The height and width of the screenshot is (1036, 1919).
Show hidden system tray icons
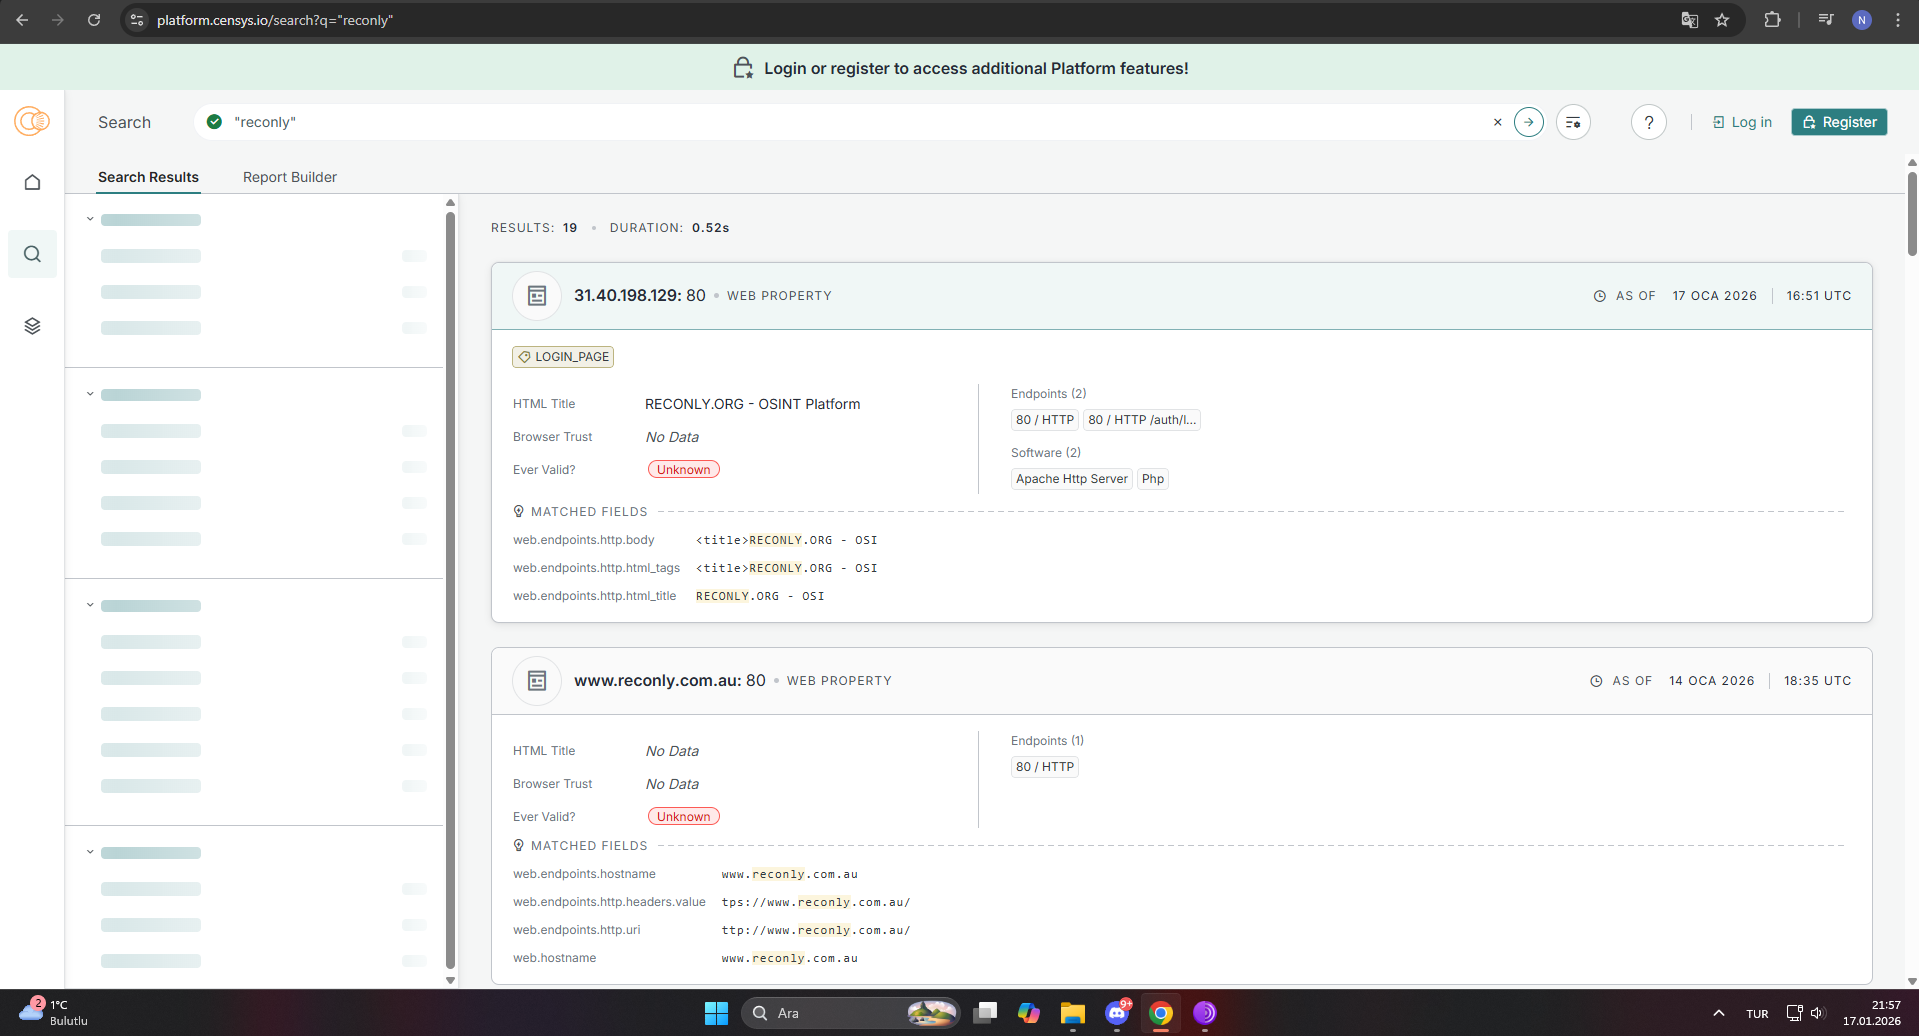coord(1718,1013)
